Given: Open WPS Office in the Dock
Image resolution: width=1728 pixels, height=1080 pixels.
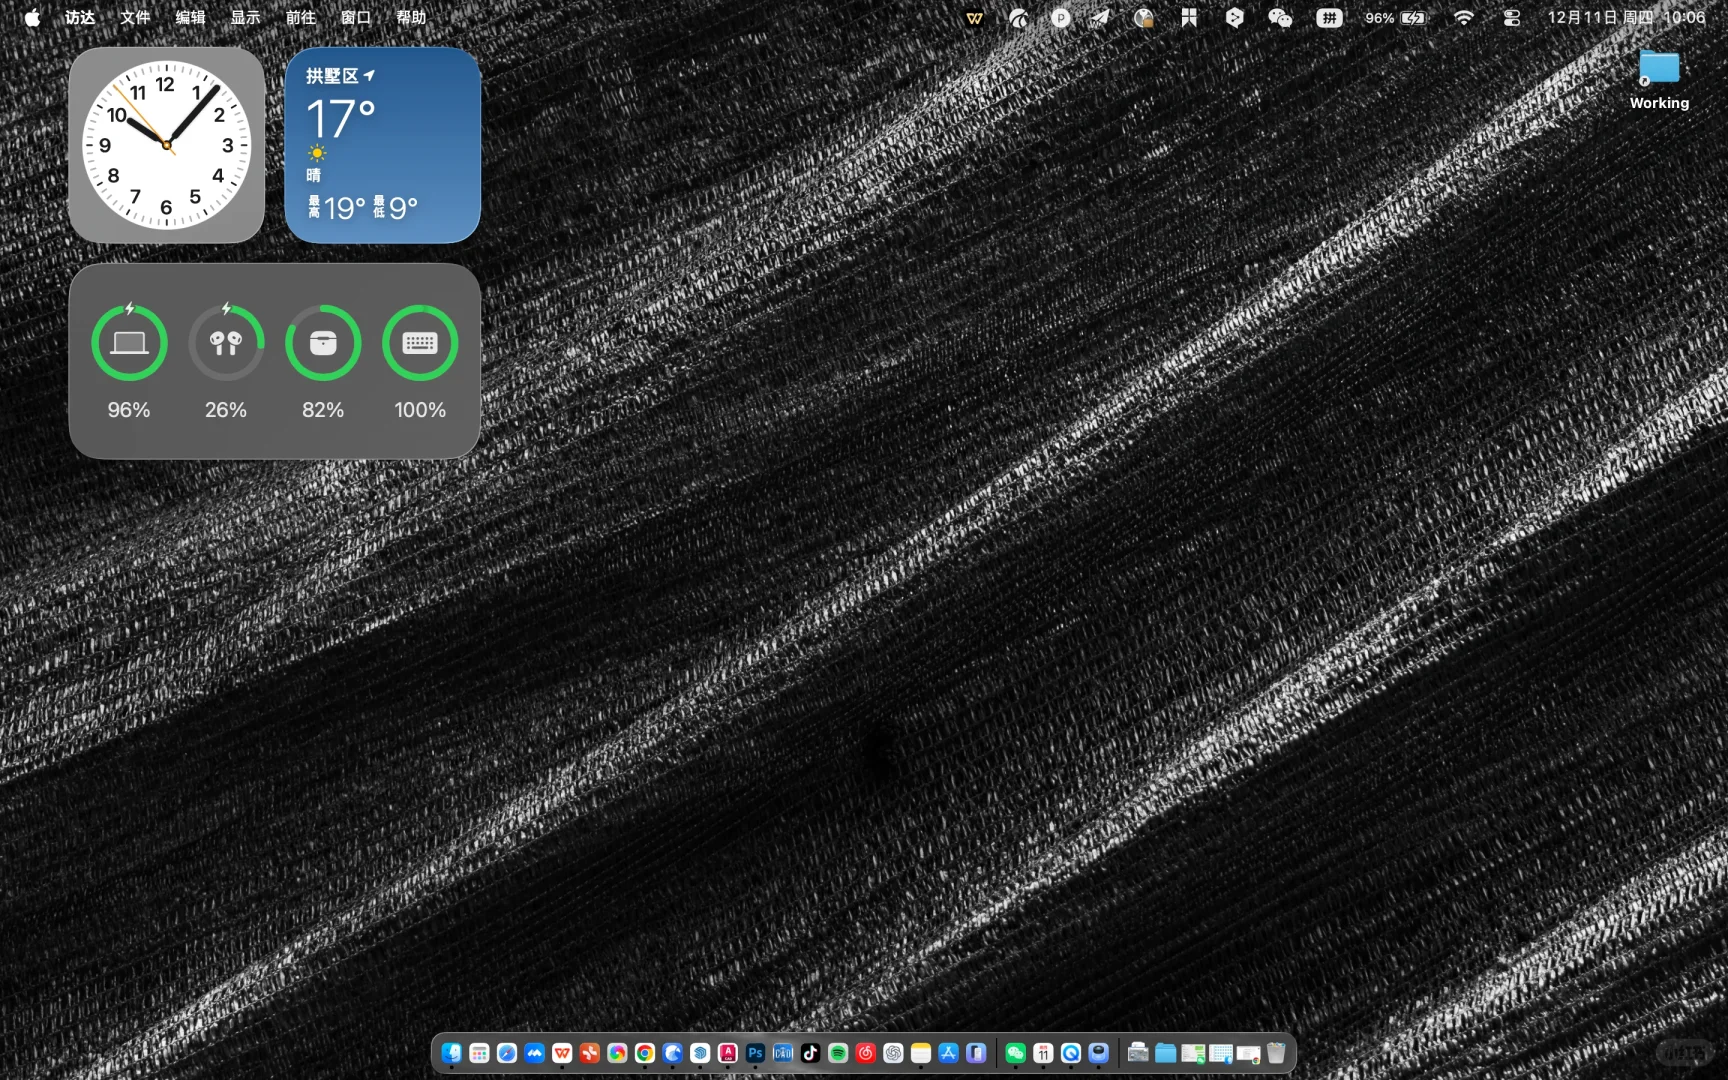Looking at the screenshot, I should 562,1053.
